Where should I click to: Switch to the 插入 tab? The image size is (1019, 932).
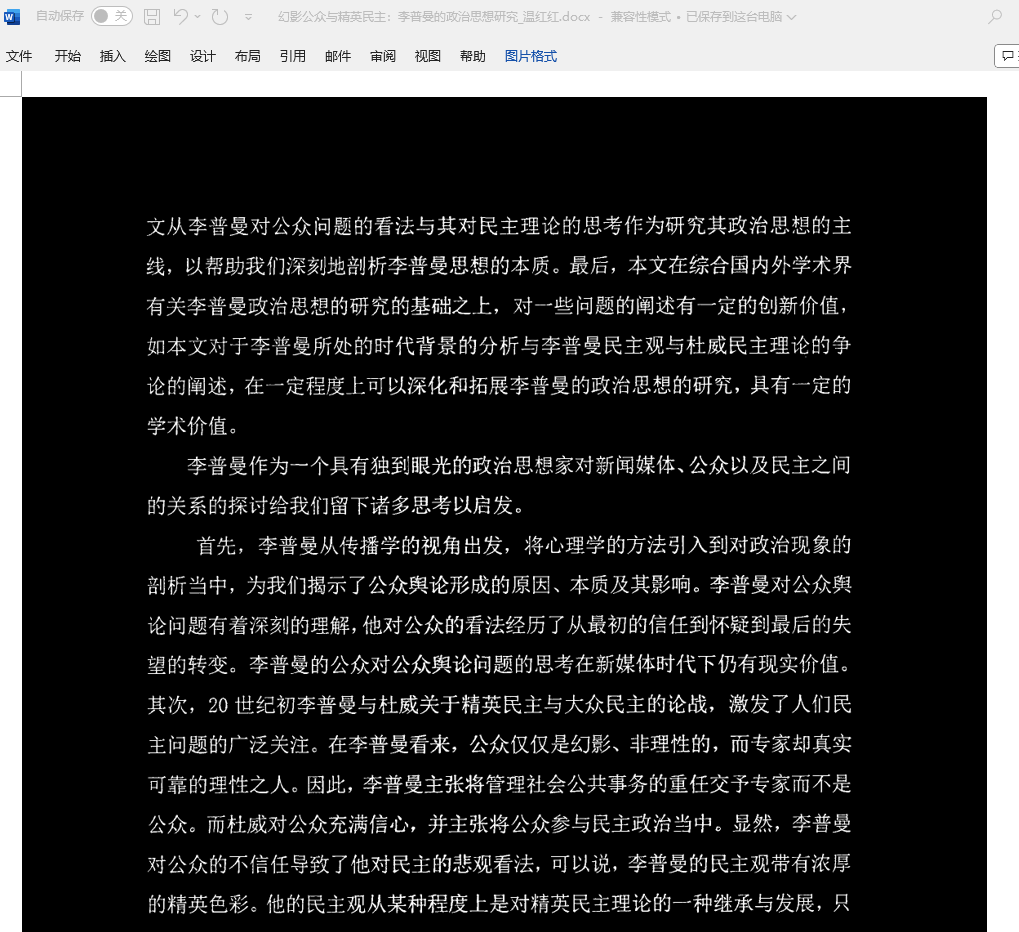pos(112,57)
